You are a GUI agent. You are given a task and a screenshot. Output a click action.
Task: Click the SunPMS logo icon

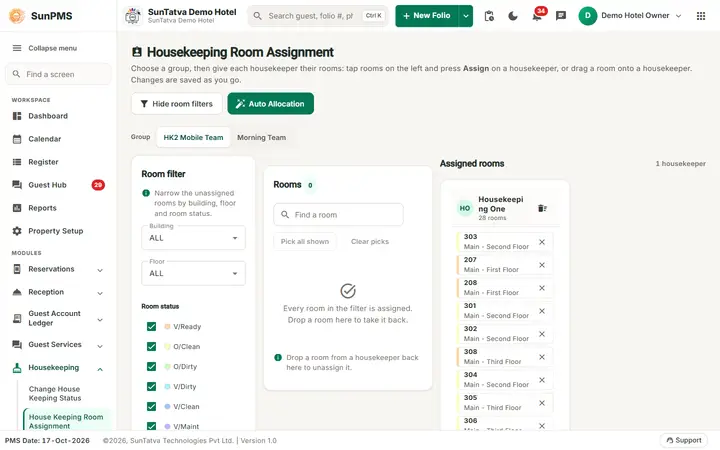click(17, 16)
